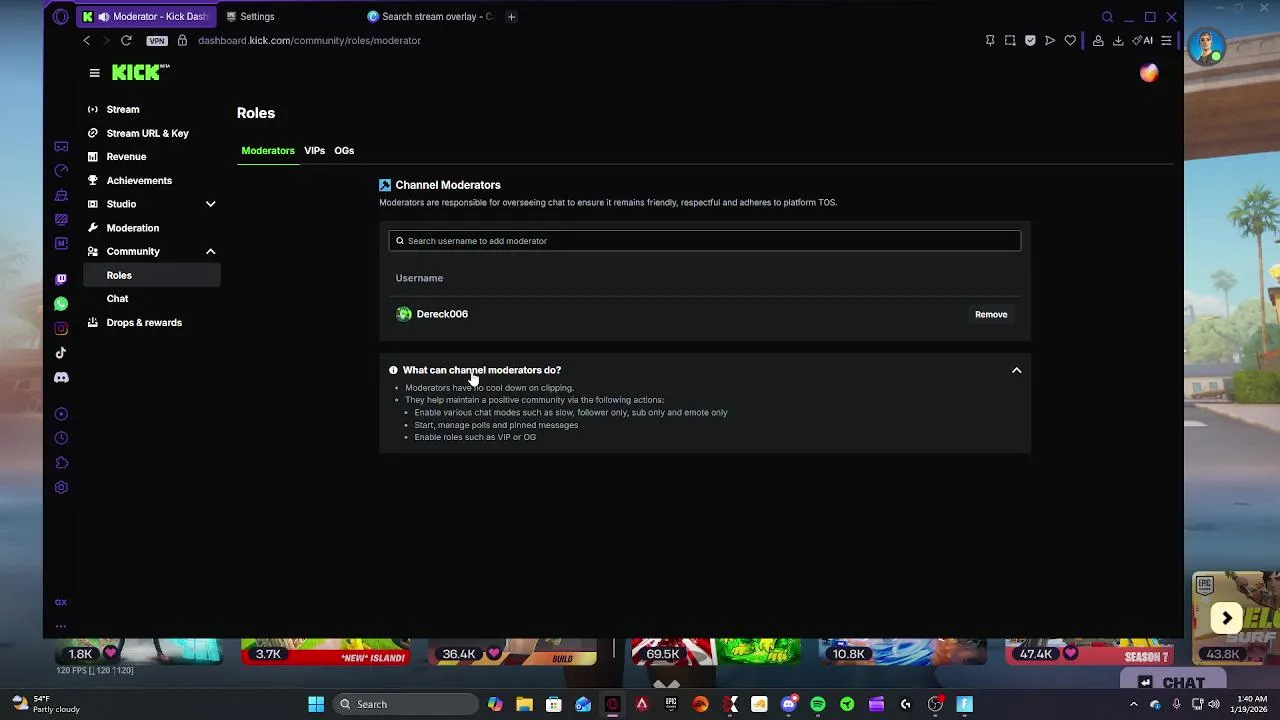Click the KICK logo
This screenshot has width=1280, height=720.
(140, 72)
